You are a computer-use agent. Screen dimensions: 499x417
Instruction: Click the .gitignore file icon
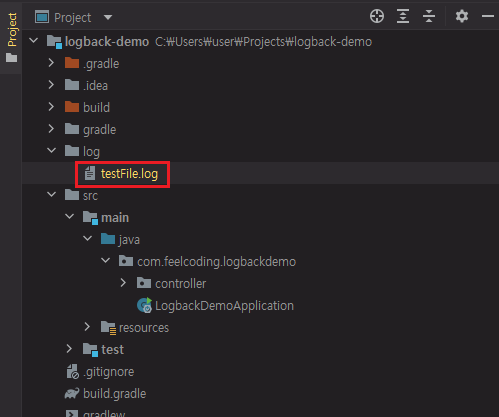(72, 371)
